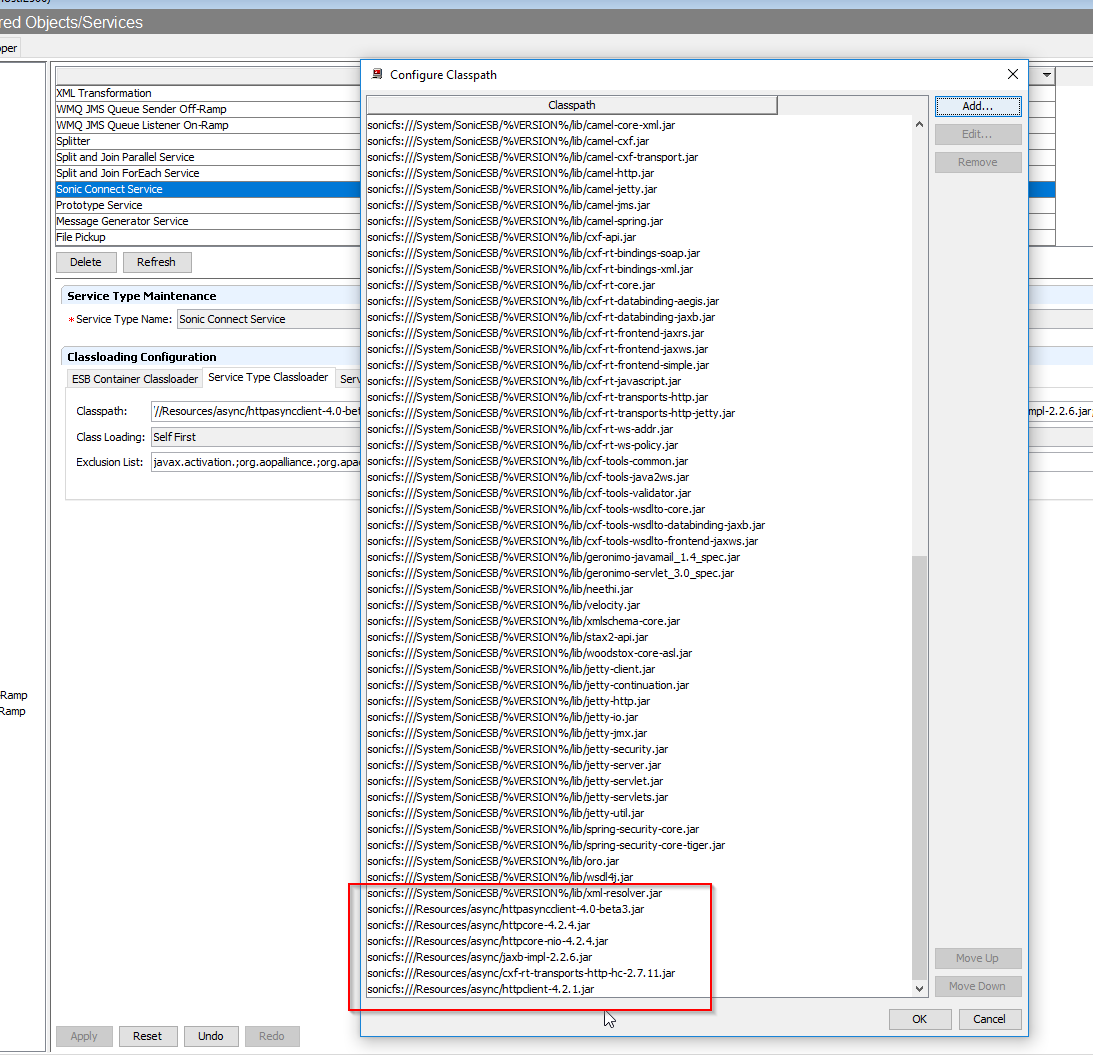Select the cxf-tools-wsdlto-databinding-jaxb.jar entry
Screen dimensions: 1093x1055
(566, 526)
